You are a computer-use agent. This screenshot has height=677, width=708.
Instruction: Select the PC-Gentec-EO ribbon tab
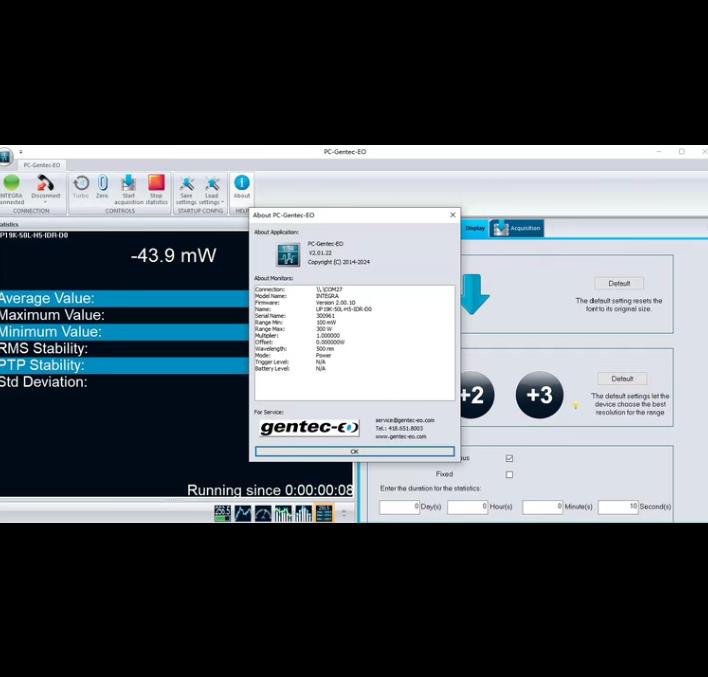point(42,165)
